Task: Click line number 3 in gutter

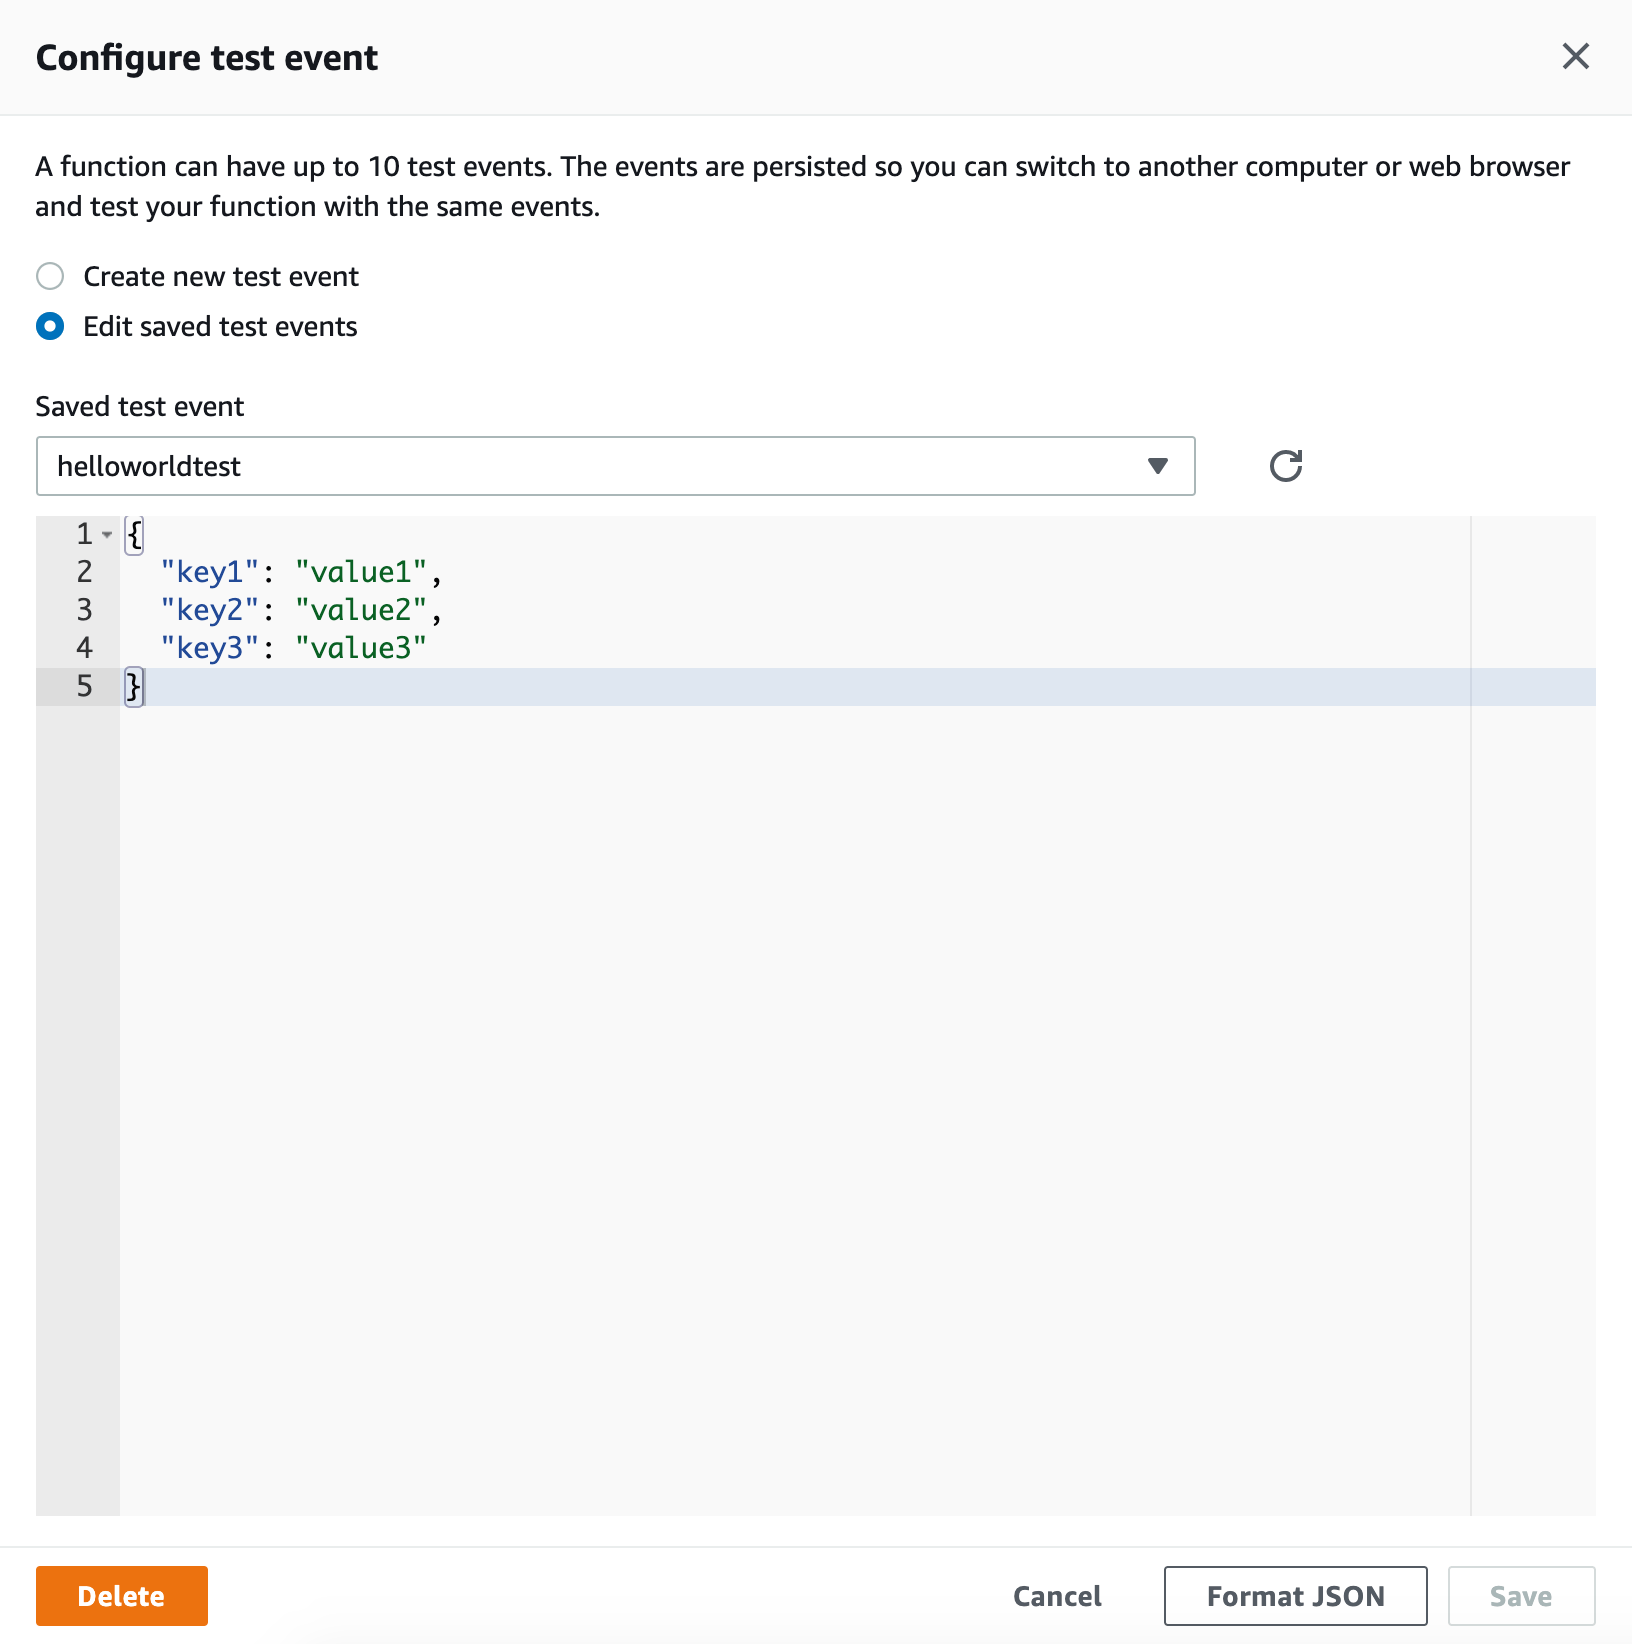Action: (x=84, y=610)
